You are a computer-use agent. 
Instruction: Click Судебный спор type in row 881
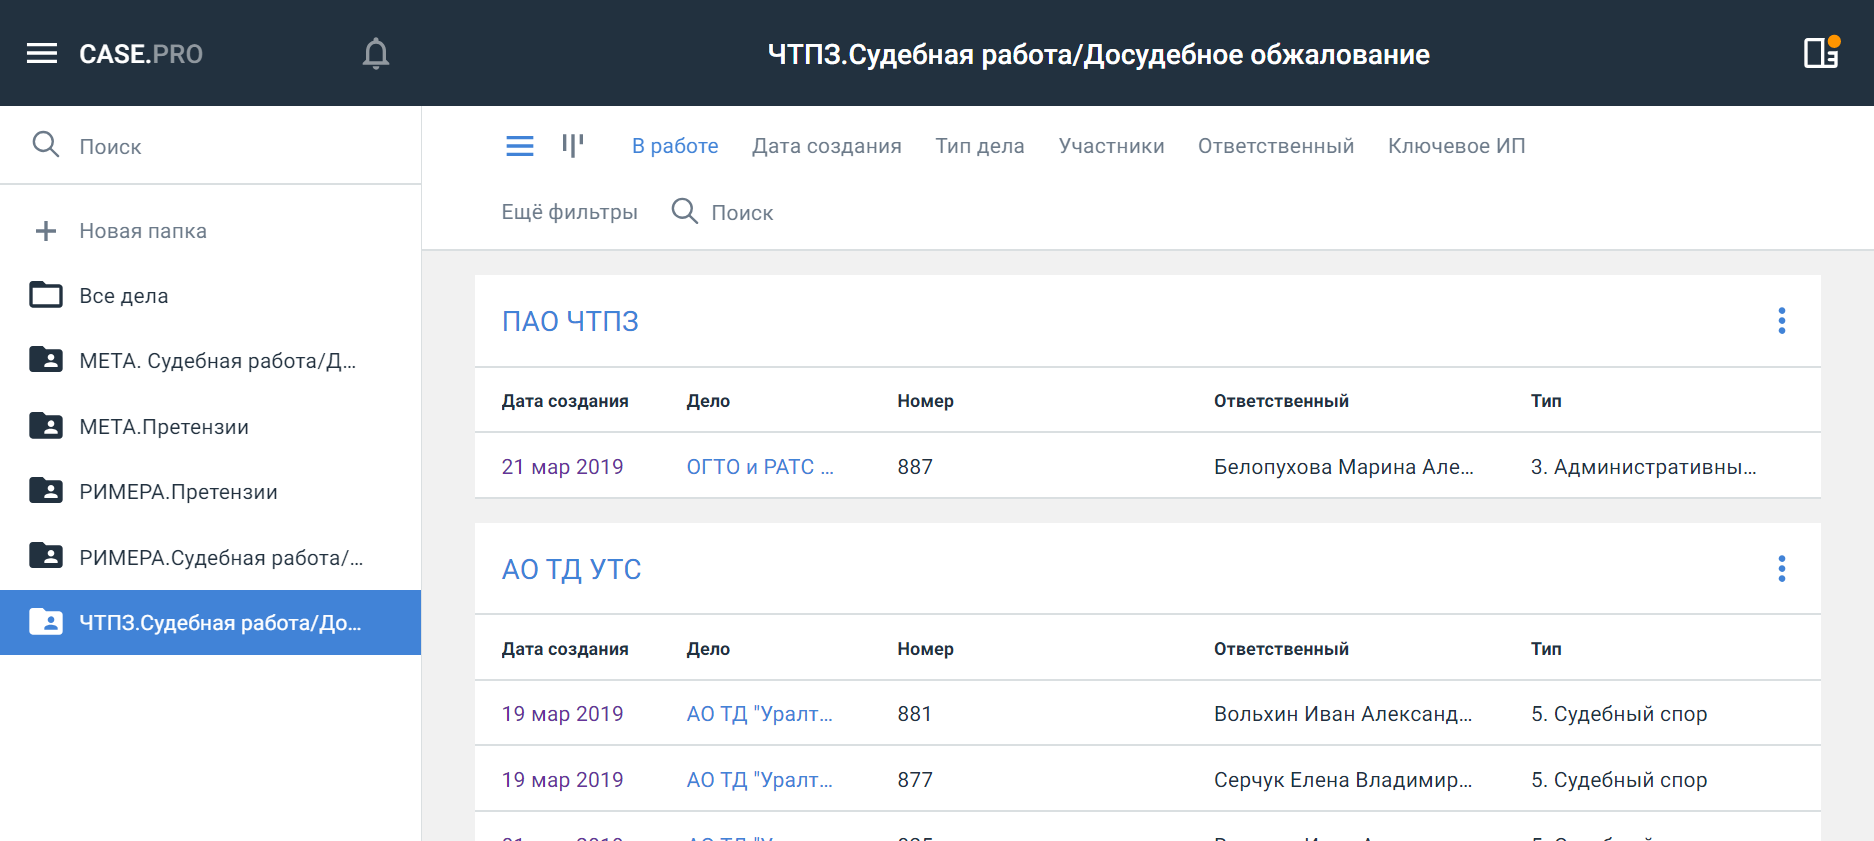click(1619, 714)
